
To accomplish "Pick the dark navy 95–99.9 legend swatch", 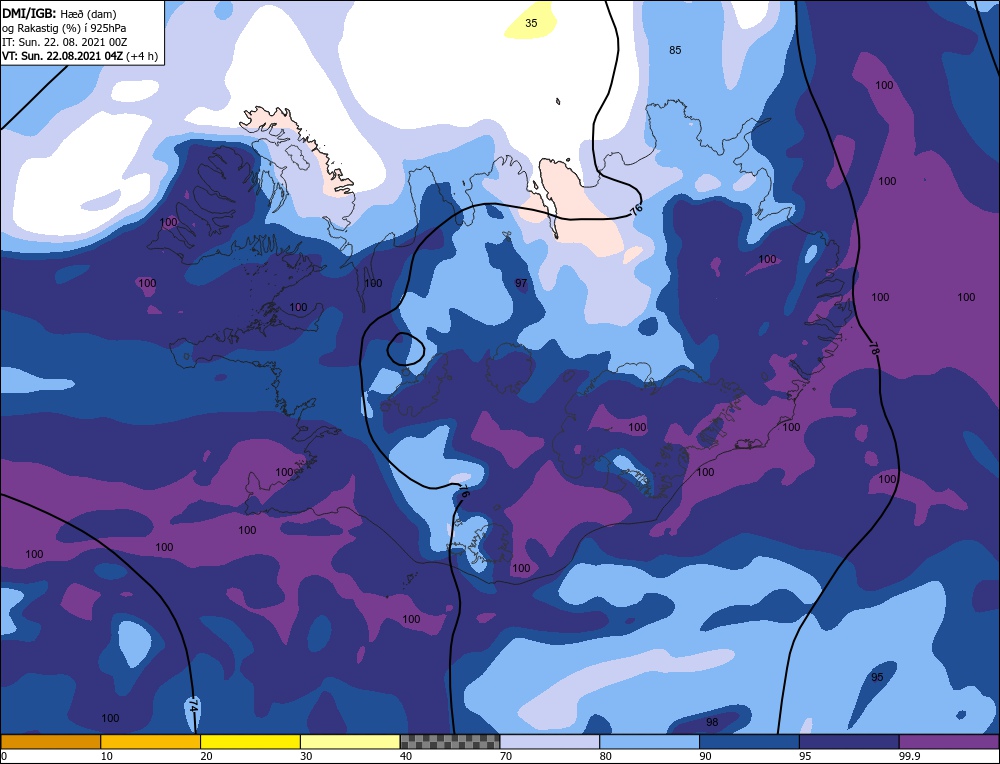I will [x=849, y=741].
